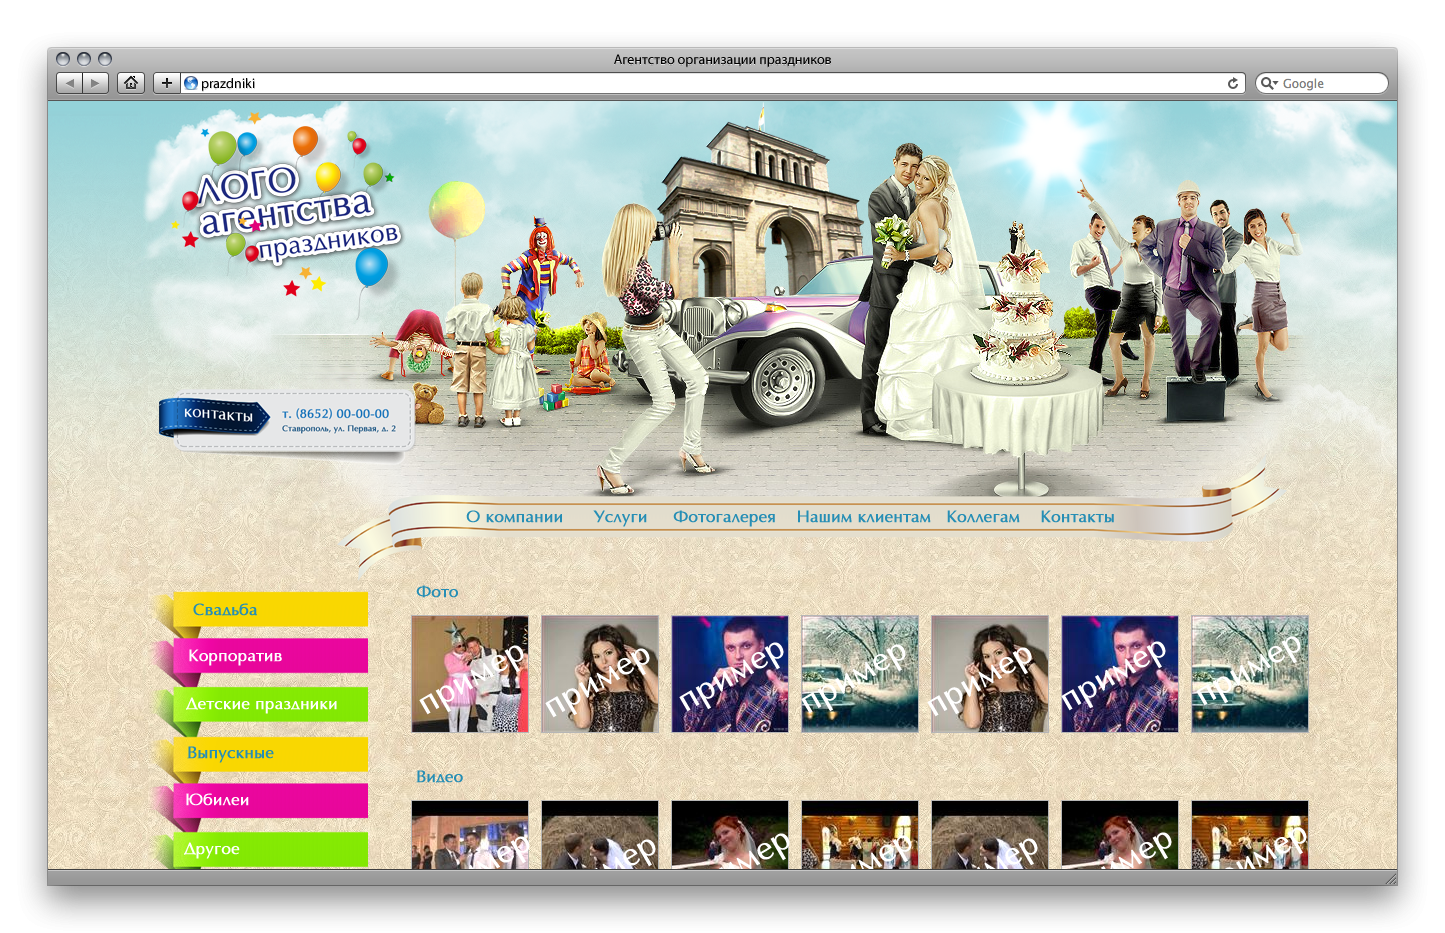
Task: Play the third video thumbnail with red-haired woman
Action: (x=730, y=835)
